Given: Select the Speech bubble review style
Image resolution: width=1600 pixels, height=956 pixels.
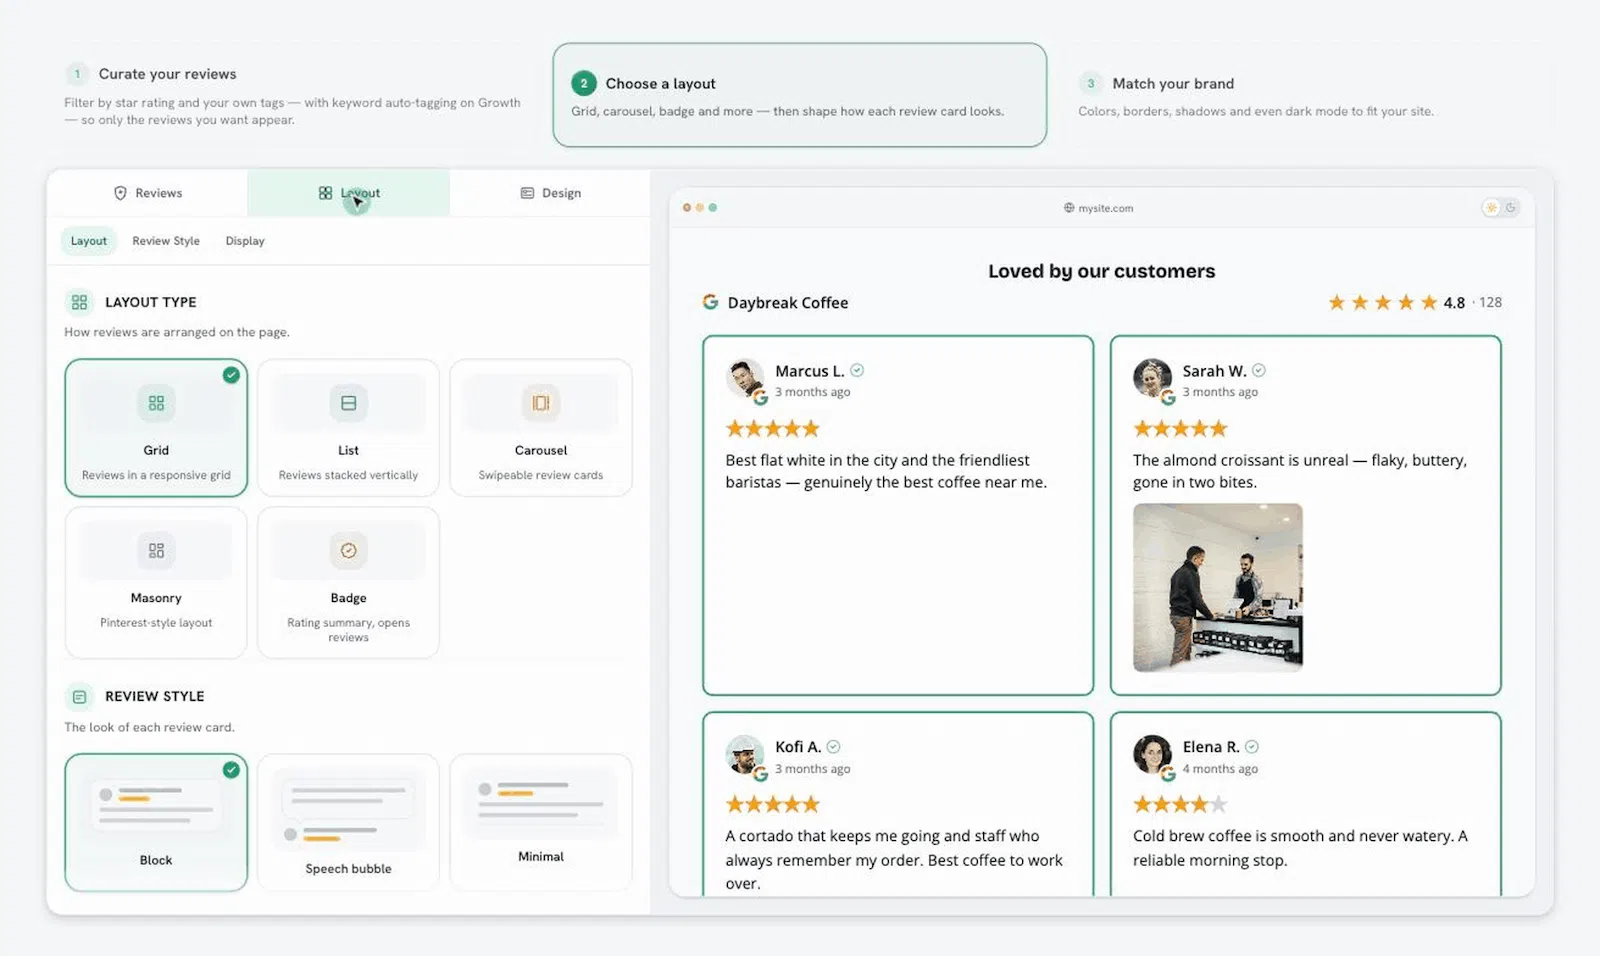Looking at the screenshot, I should click(348, 822).
